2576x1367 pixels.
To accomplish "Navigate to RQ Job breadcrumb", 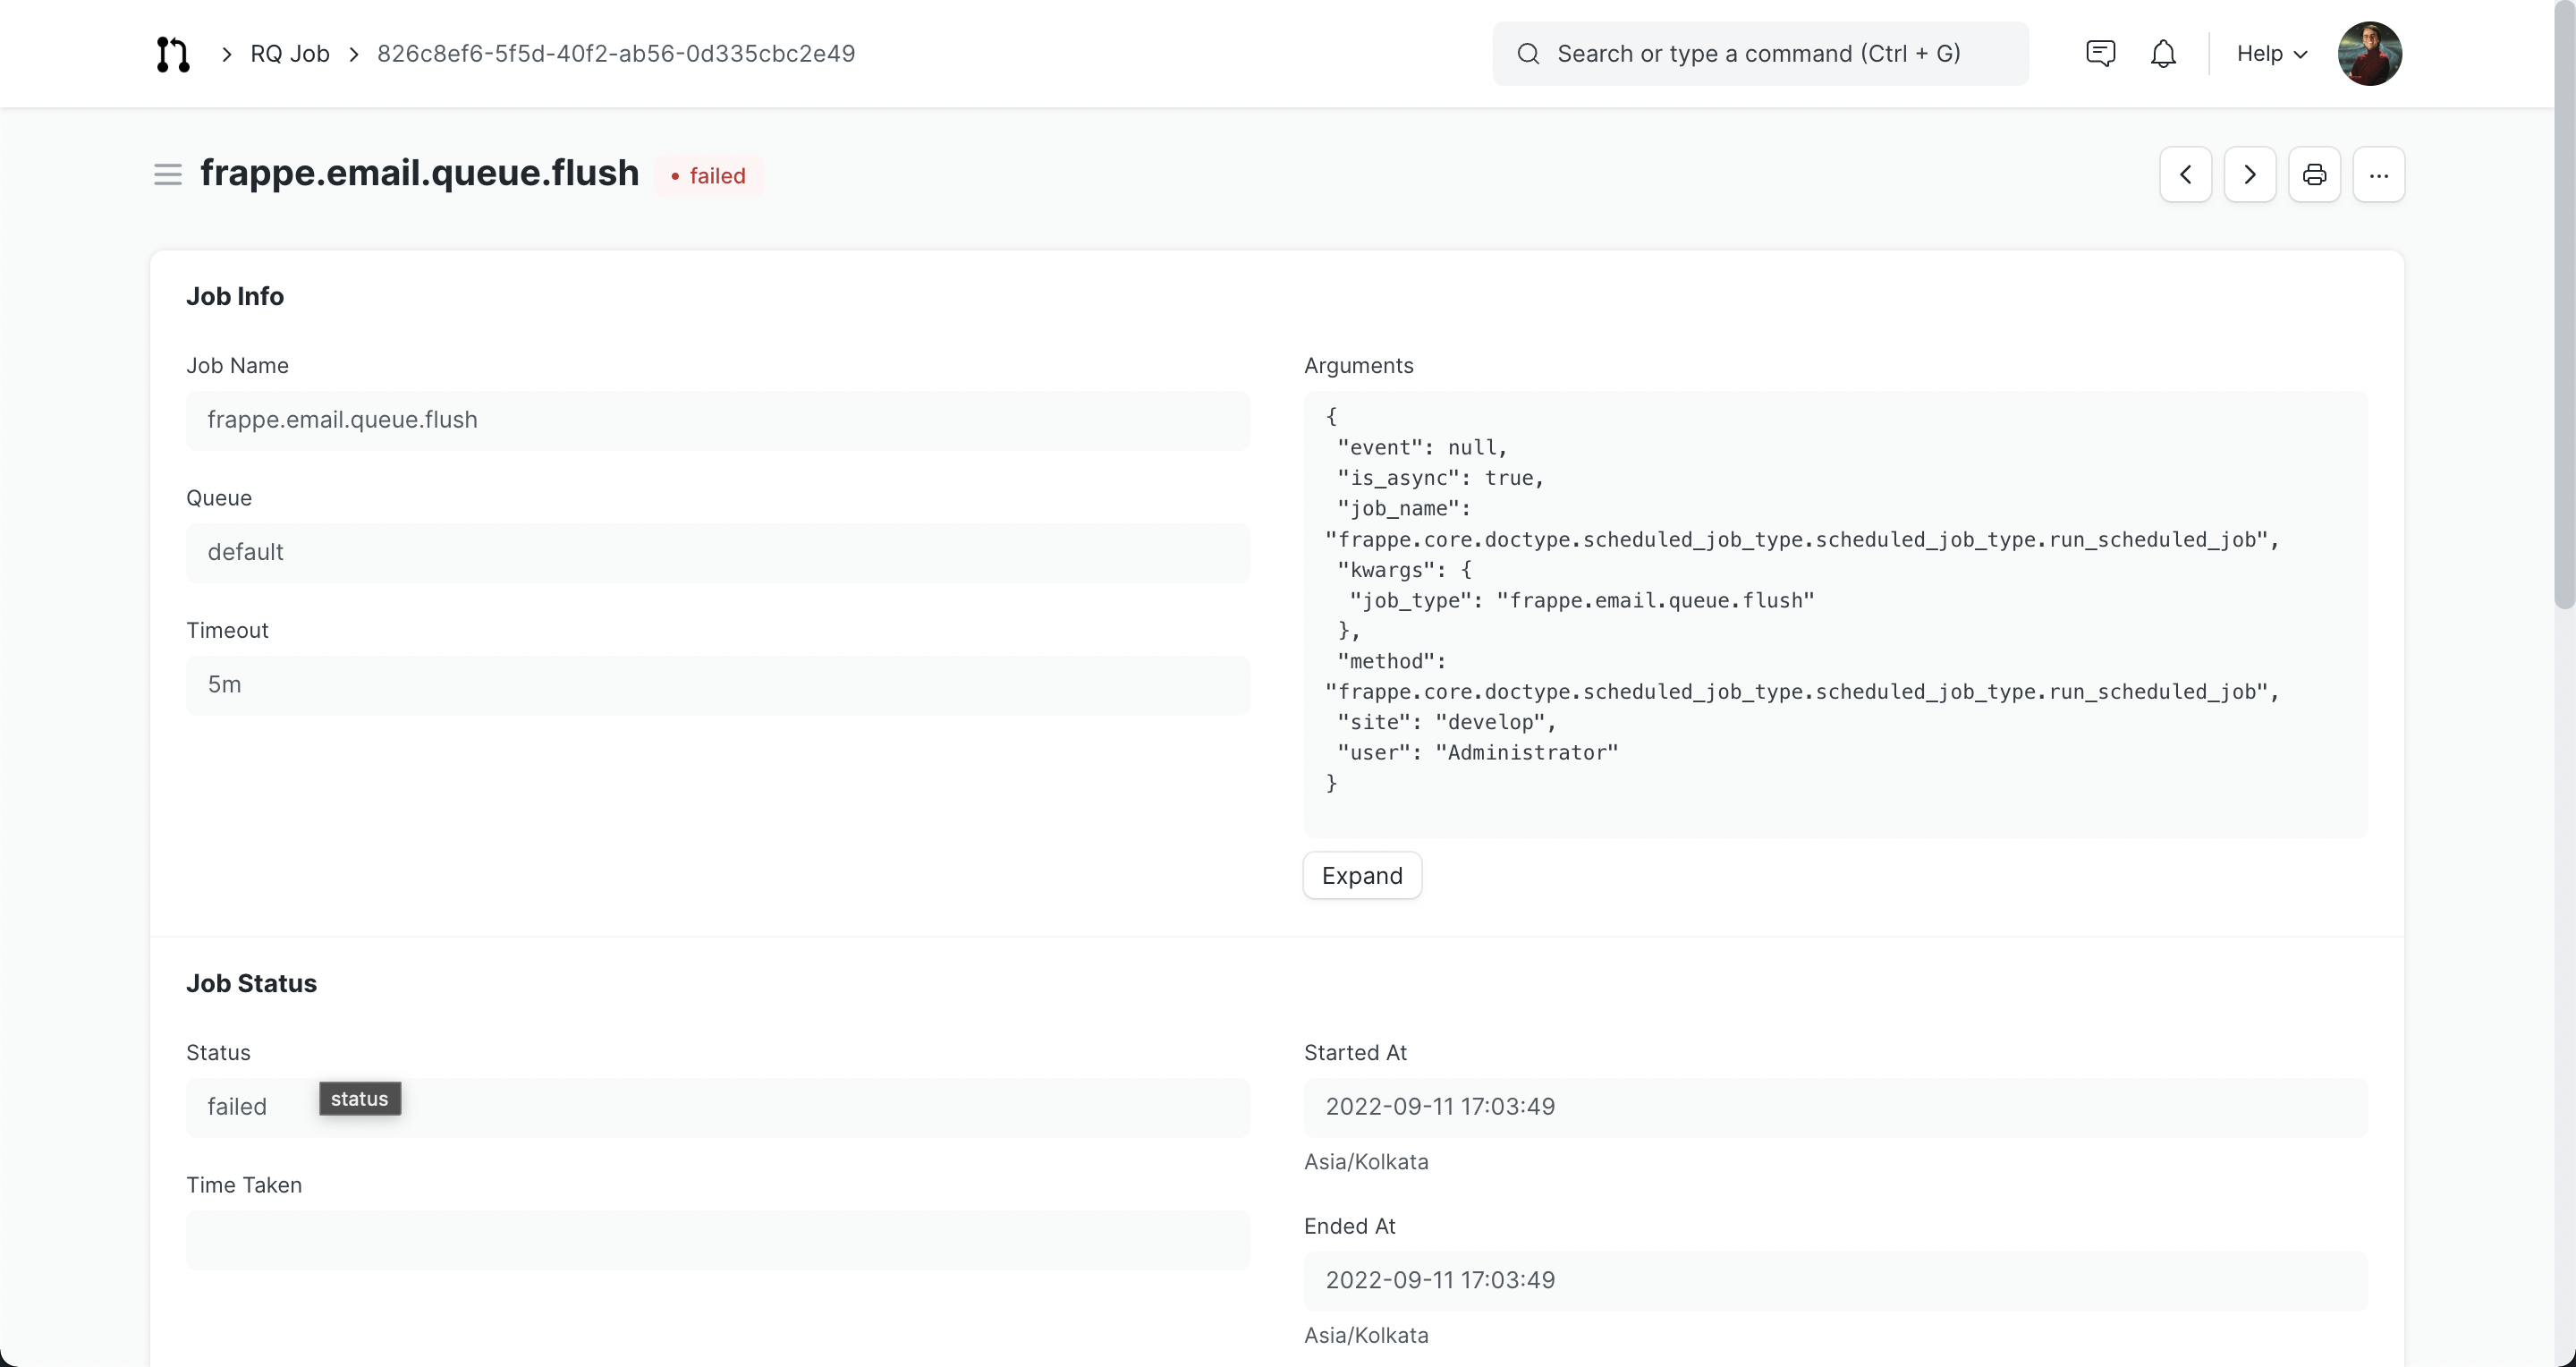I will 289,54.
